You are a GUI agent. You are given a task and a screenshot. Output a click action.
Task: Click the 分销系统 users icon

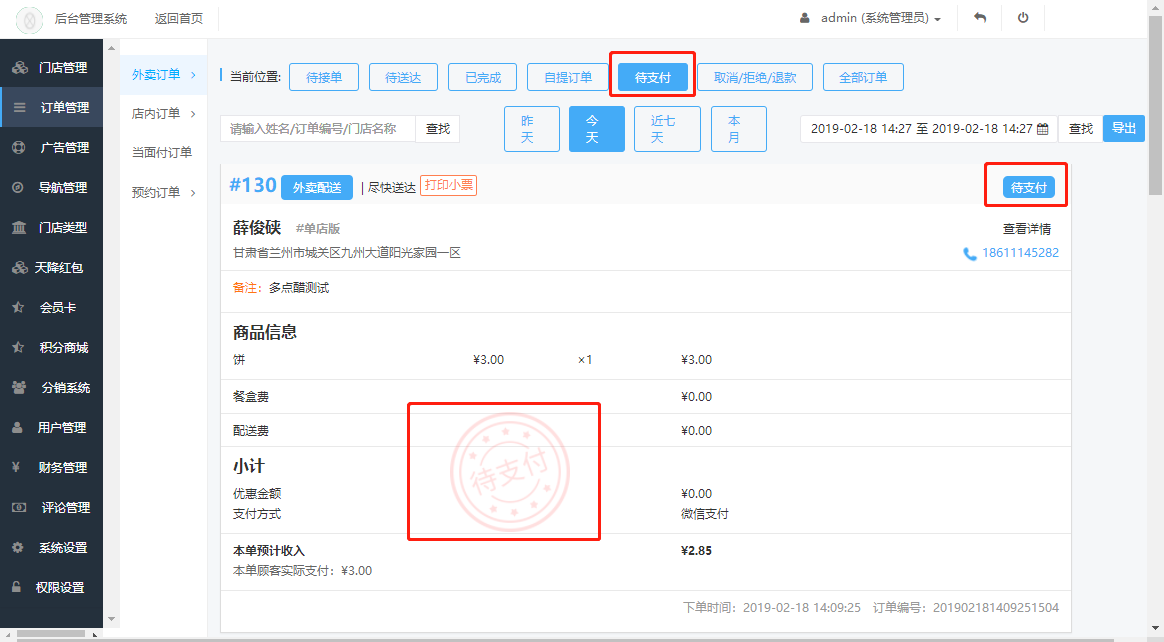click(19, 387)
